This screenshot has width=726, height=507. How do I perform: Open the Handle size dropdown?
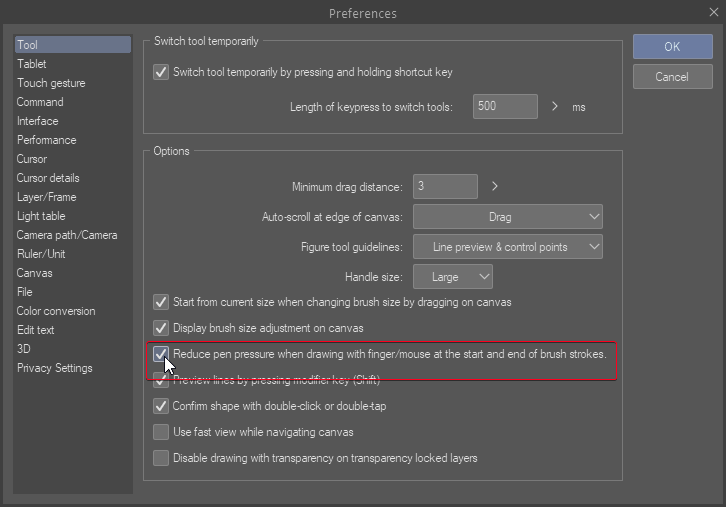point(453,277)
